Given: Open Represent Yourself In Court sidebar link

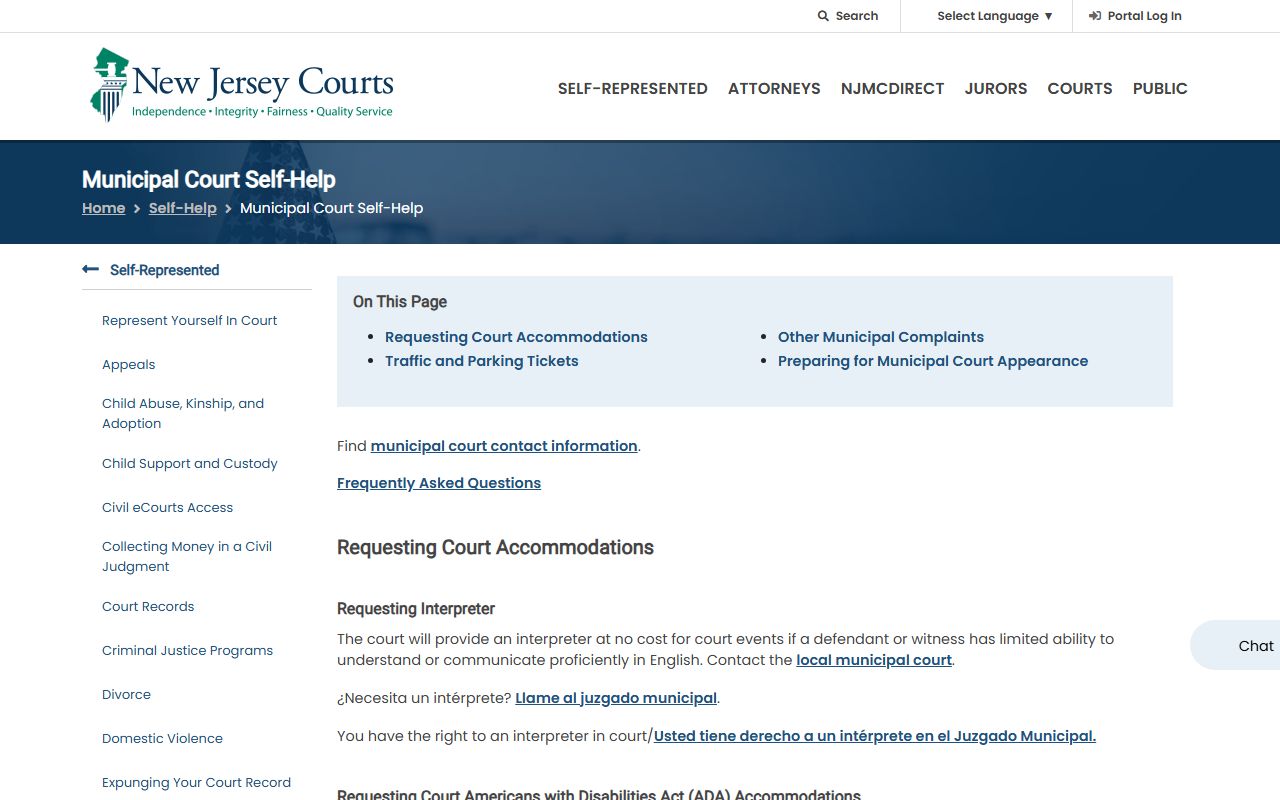Looking at the screenshot, I should coord(190,321).
